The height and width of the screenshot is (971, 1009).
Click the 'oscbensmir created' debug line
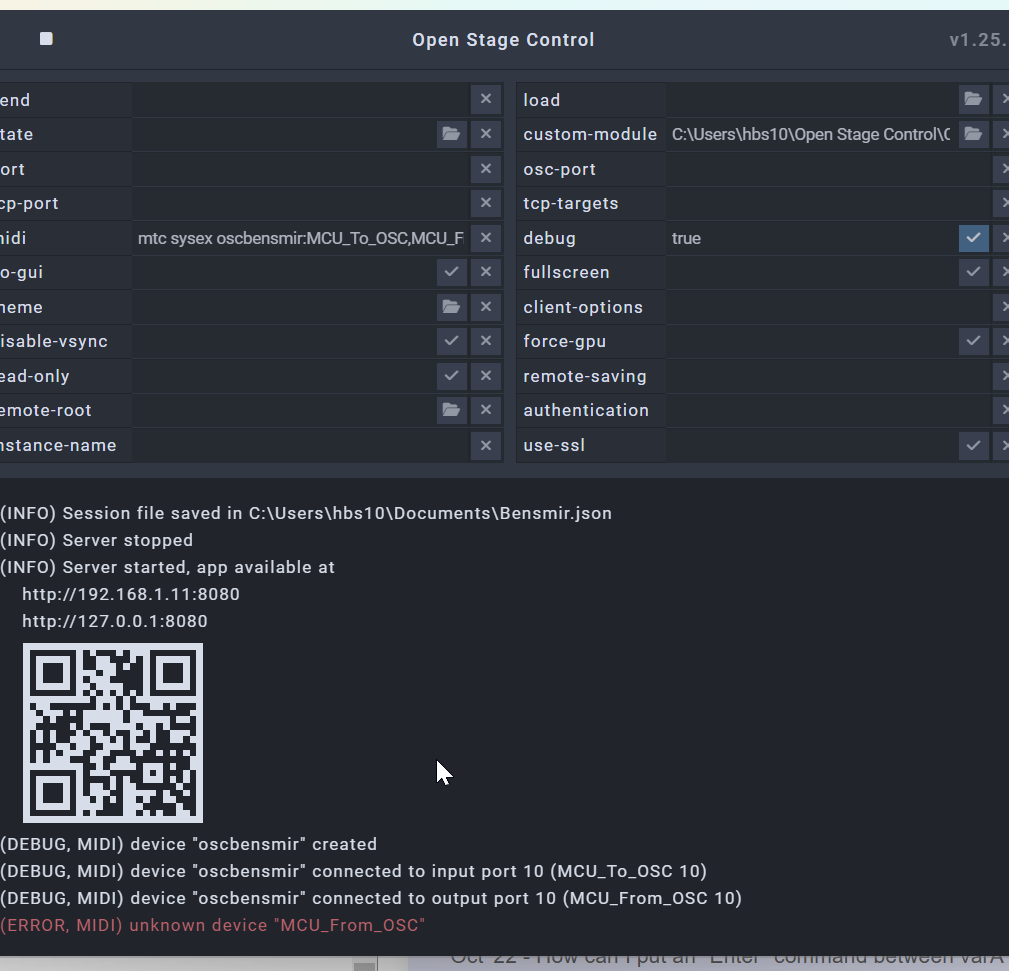(189, 844)
